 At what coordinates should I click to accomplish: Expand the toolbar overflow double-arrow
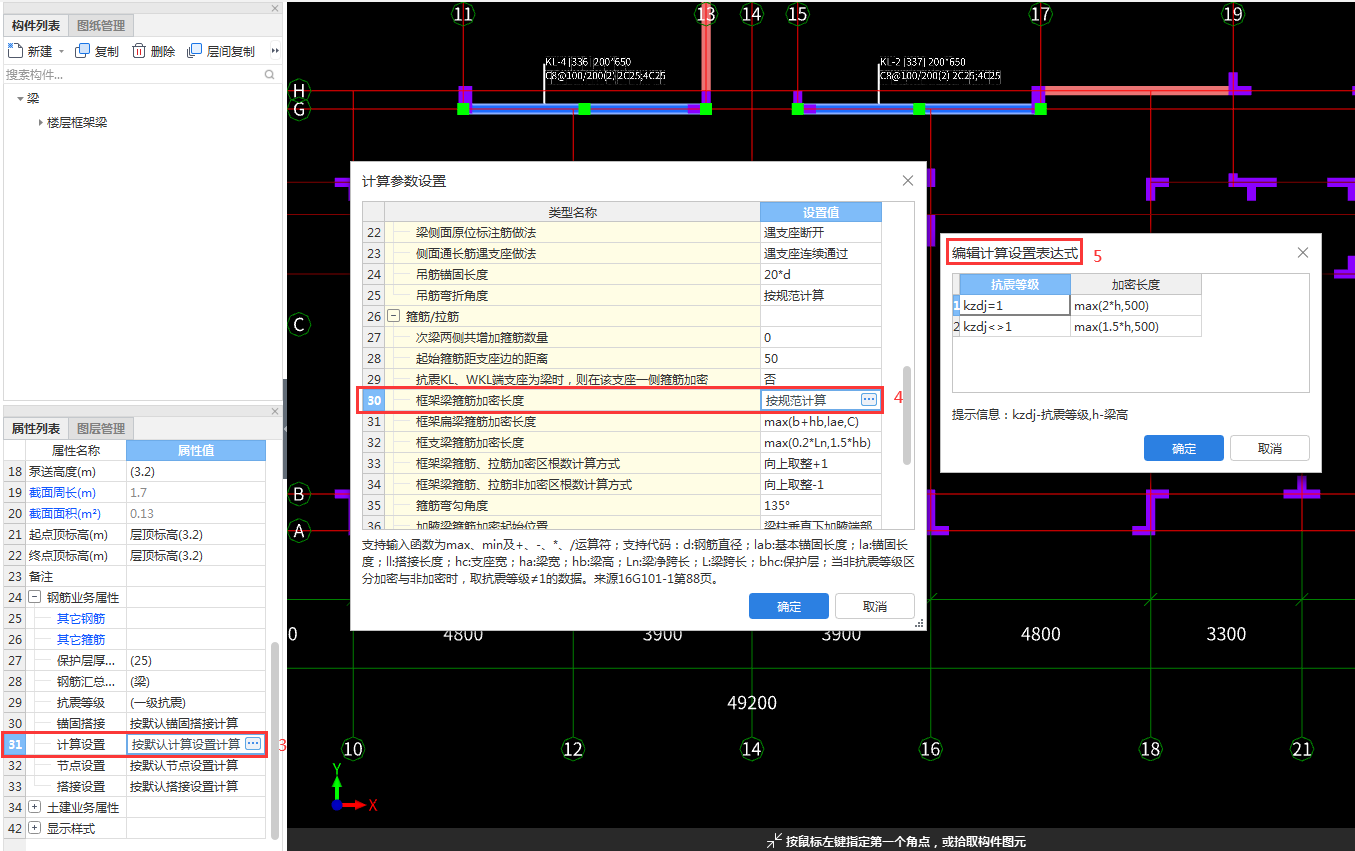(275, 51)
